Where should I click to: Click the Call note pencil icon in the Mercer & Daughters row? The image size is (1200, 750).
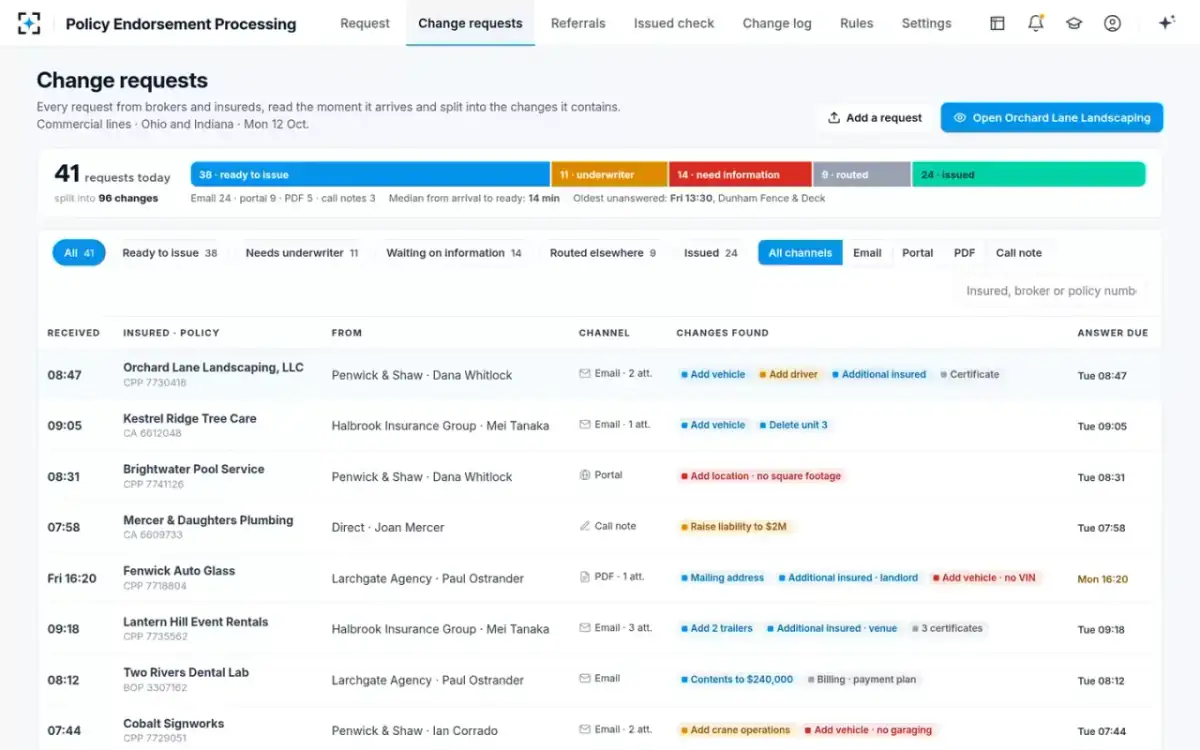point(585,527)
